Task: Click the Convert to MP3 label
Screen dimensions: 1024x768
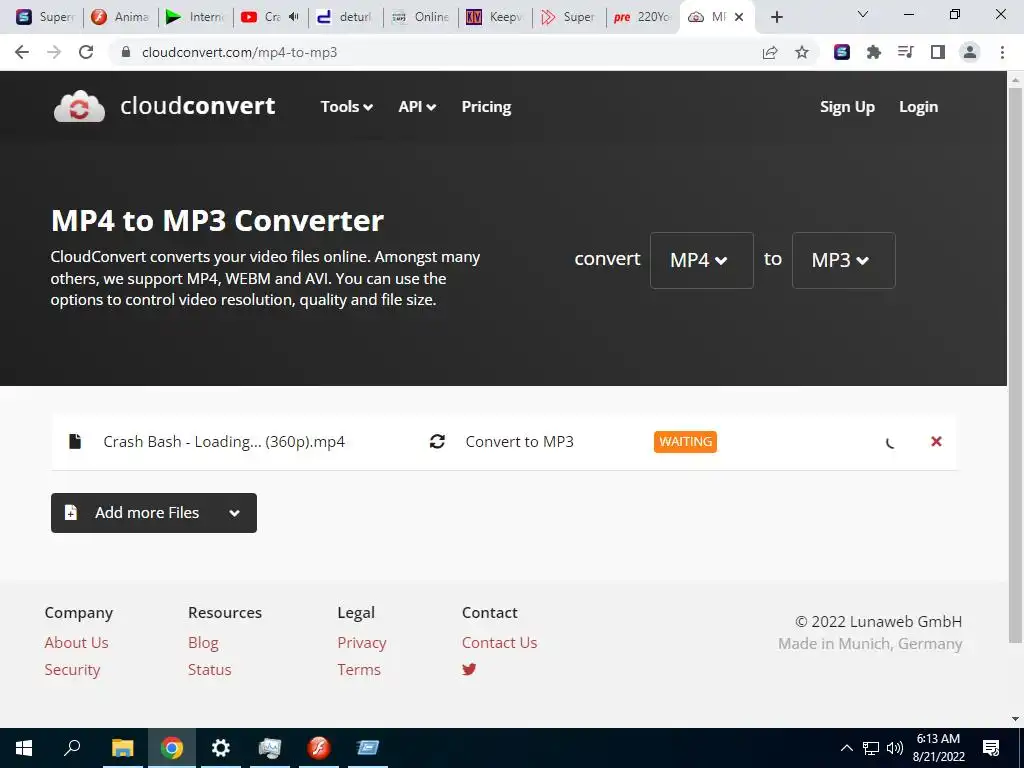Action: (x=520, y=441)
